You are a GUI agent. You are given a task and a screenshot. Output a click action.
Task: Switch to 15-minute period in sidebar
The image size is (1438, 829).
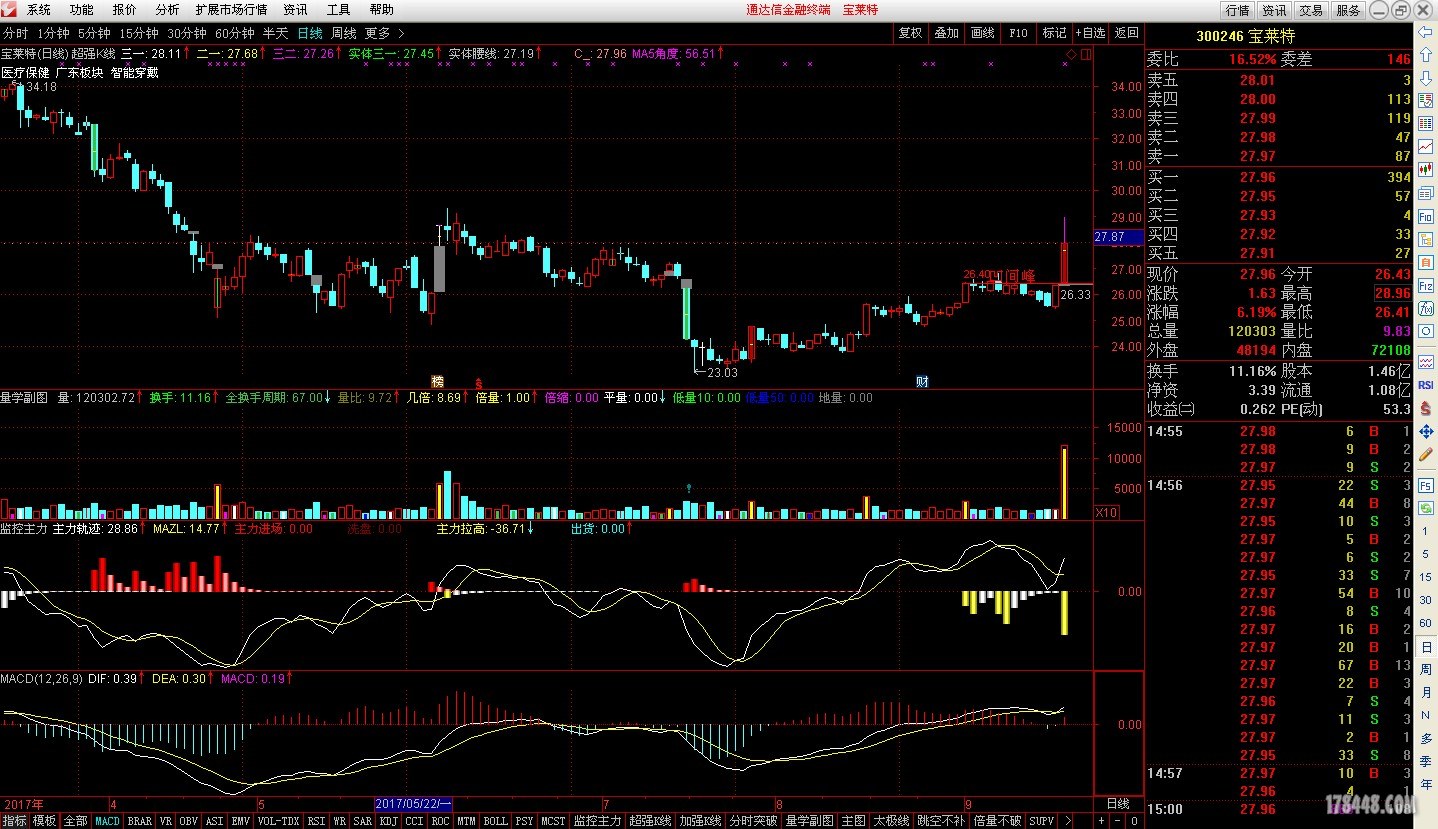coord(1426,577)
